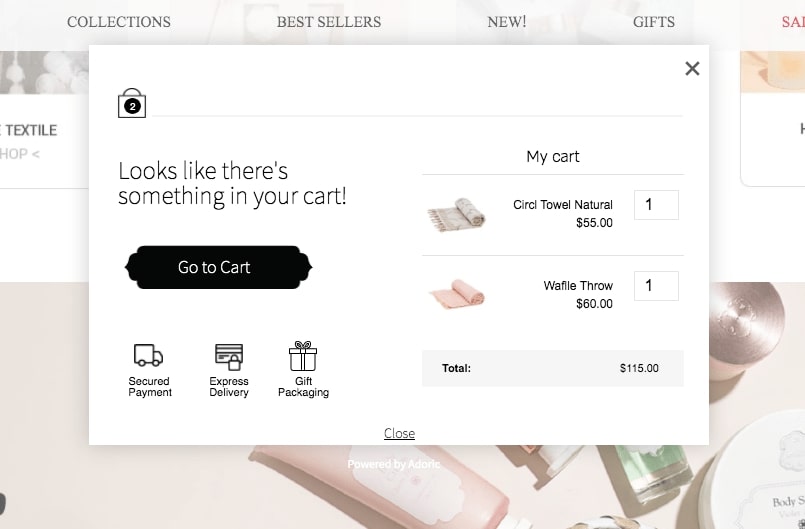
Task: Click the Powered by Adoric link
Action: [394, 464]
